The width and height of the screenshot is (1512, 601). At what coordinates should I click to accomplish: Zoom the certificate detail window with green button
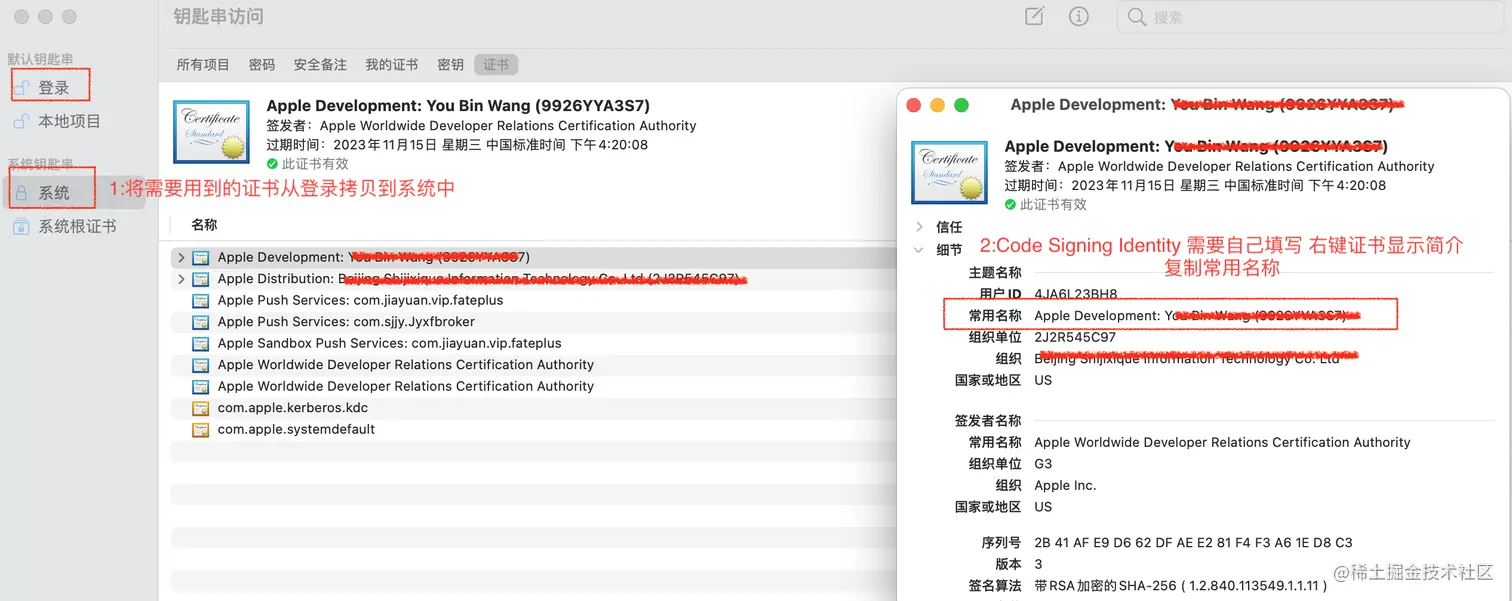tap(961, 105)
